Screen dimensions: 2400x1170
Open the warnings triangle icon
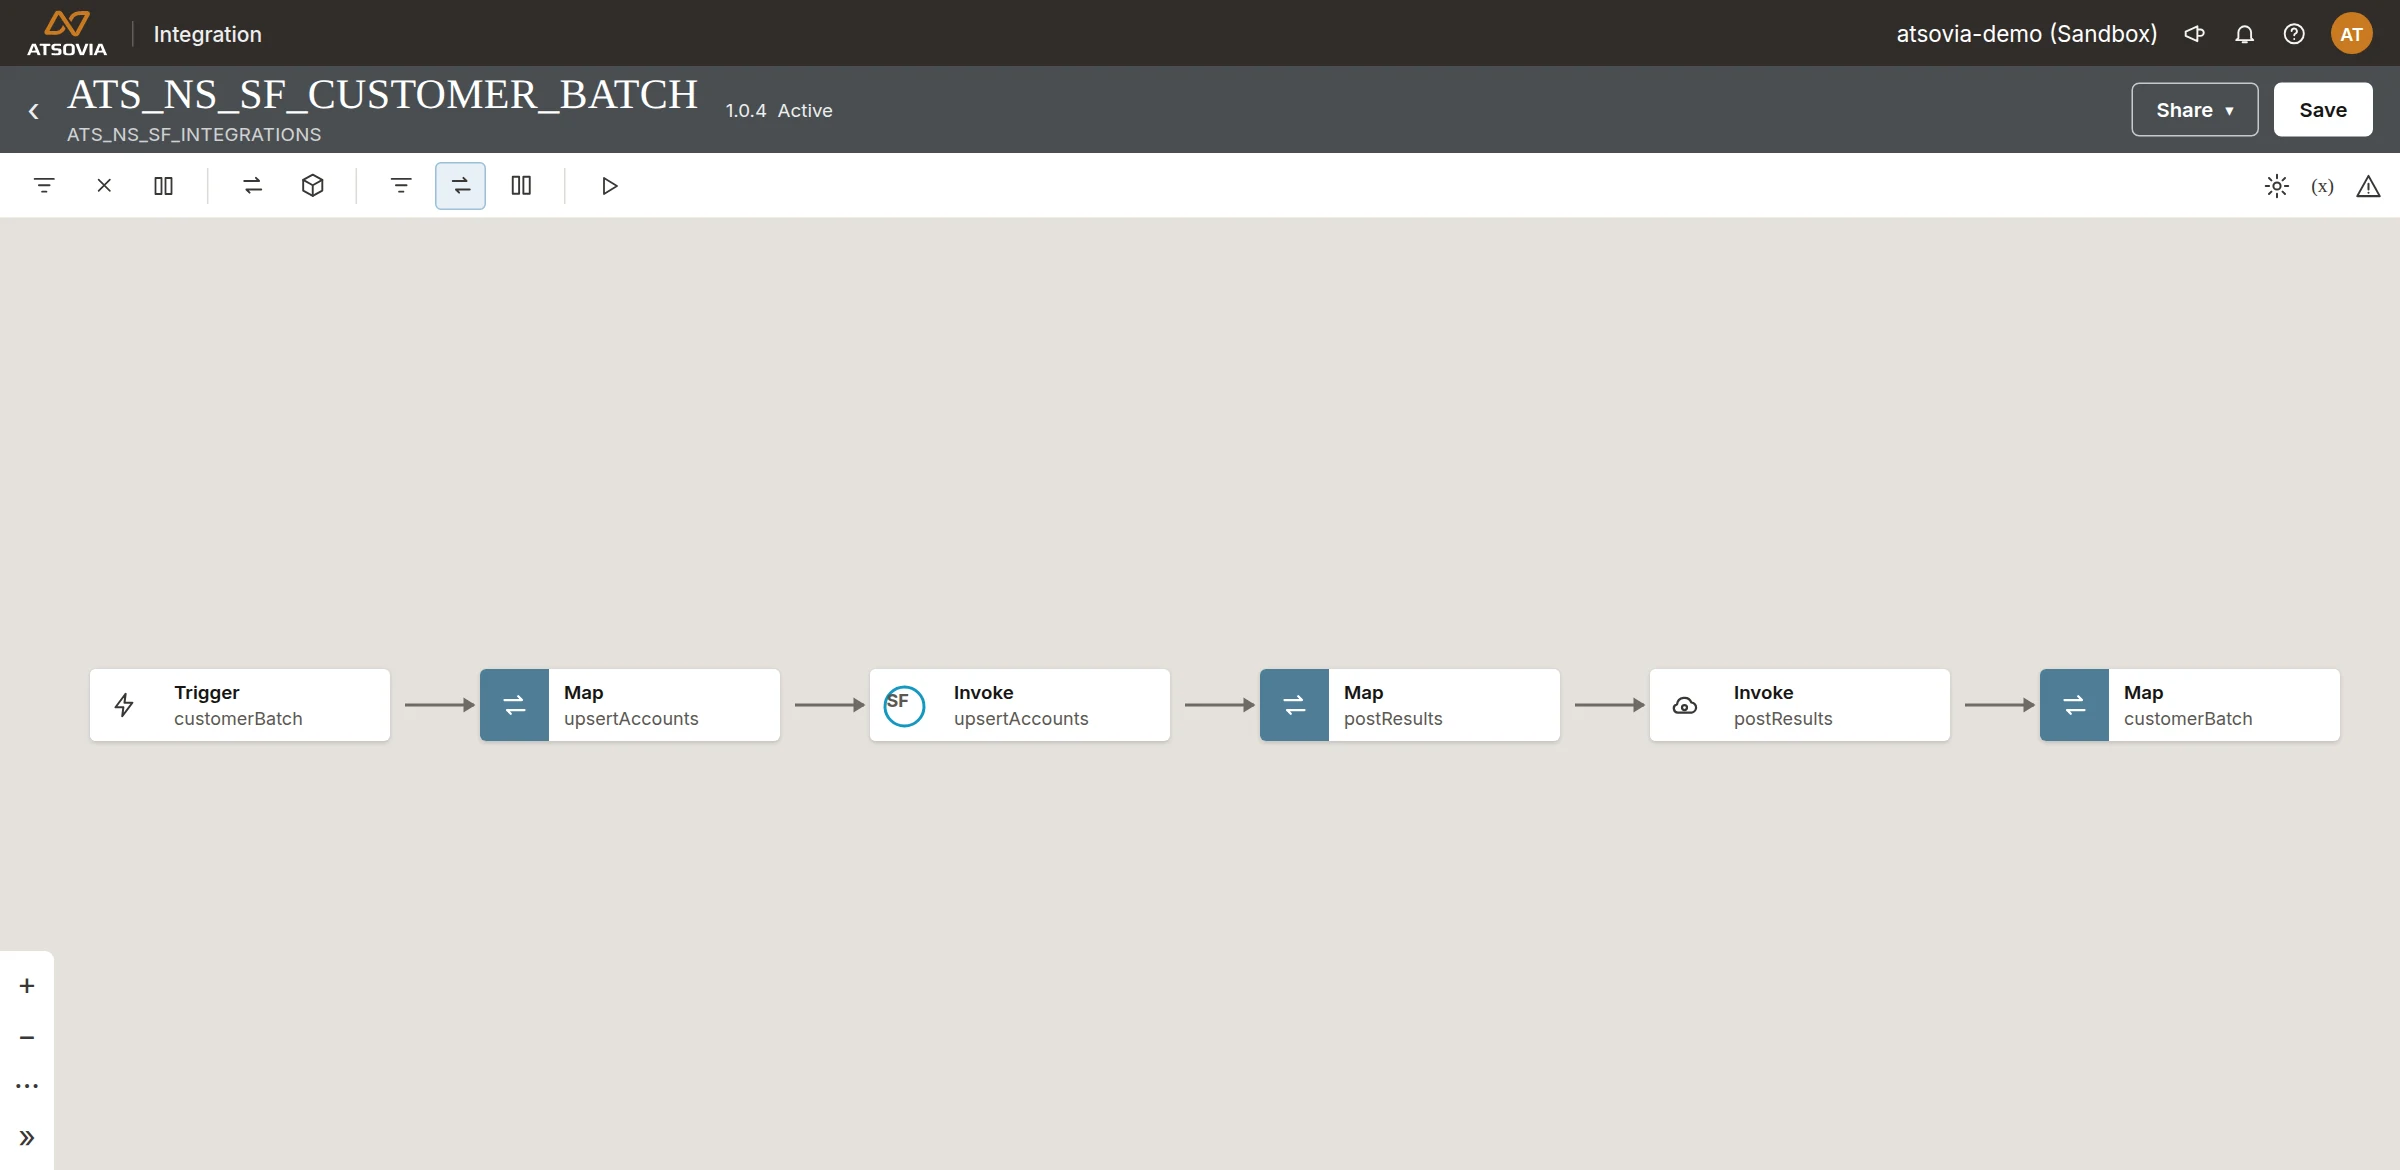2368,186
